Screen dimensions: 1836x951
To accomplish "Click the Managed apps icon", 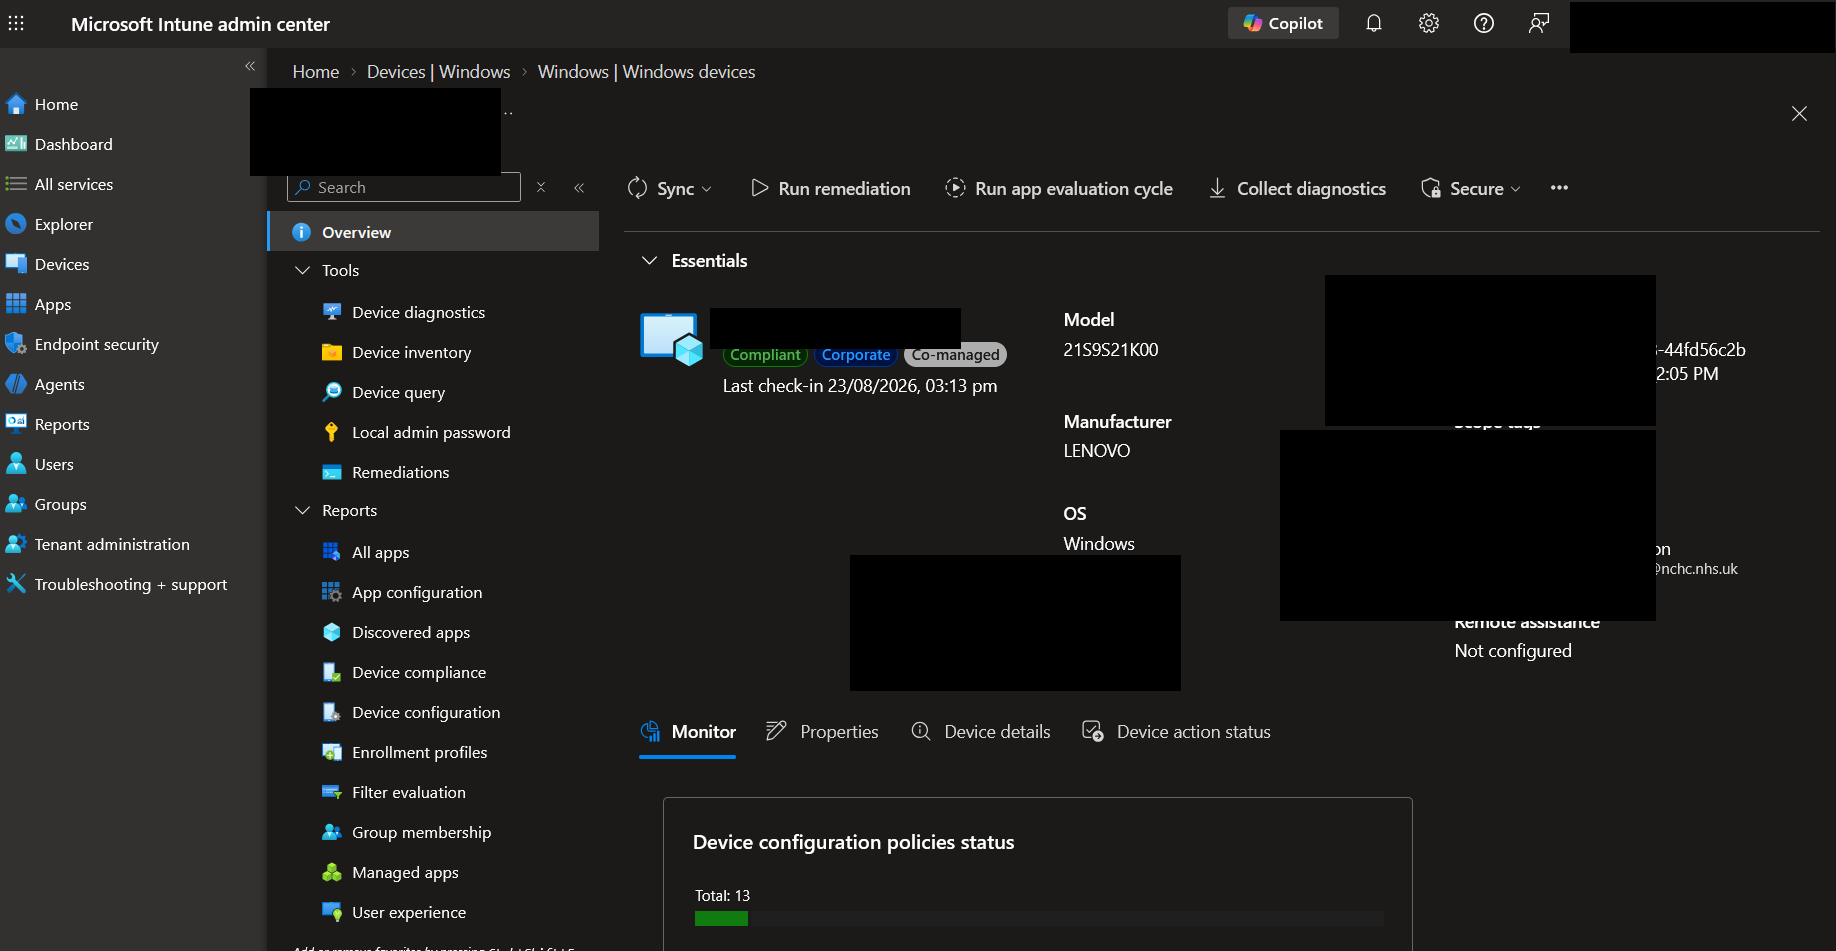I will tap(332, 872).
